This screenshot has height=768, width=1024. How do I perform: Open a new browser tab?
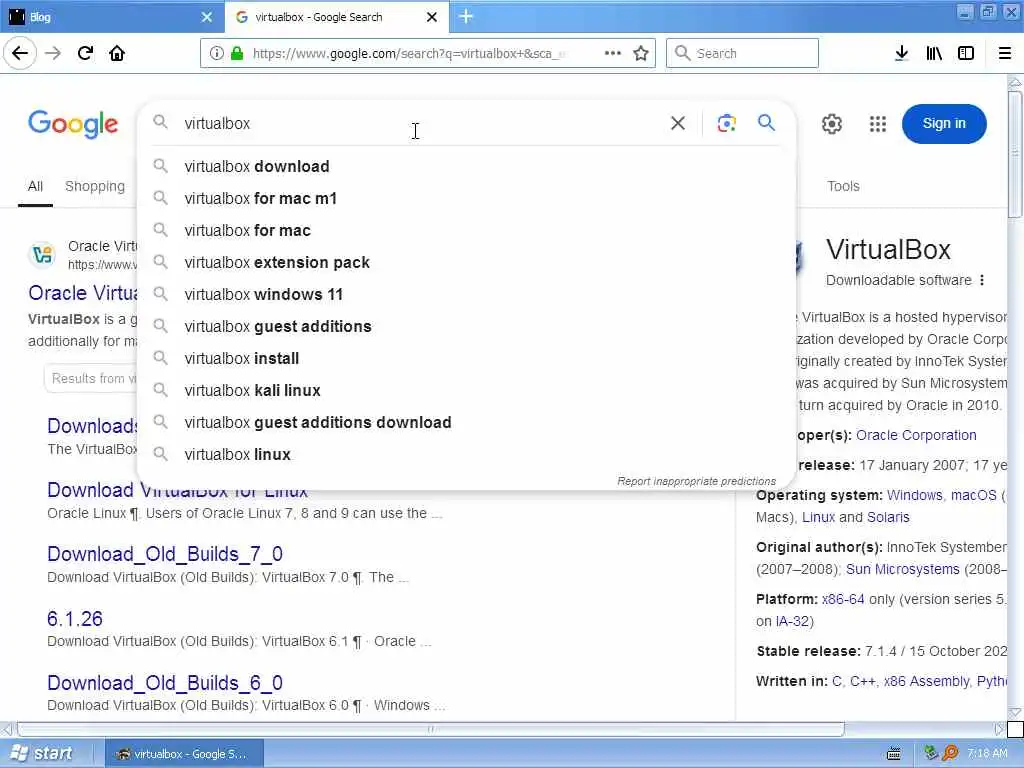466,16
